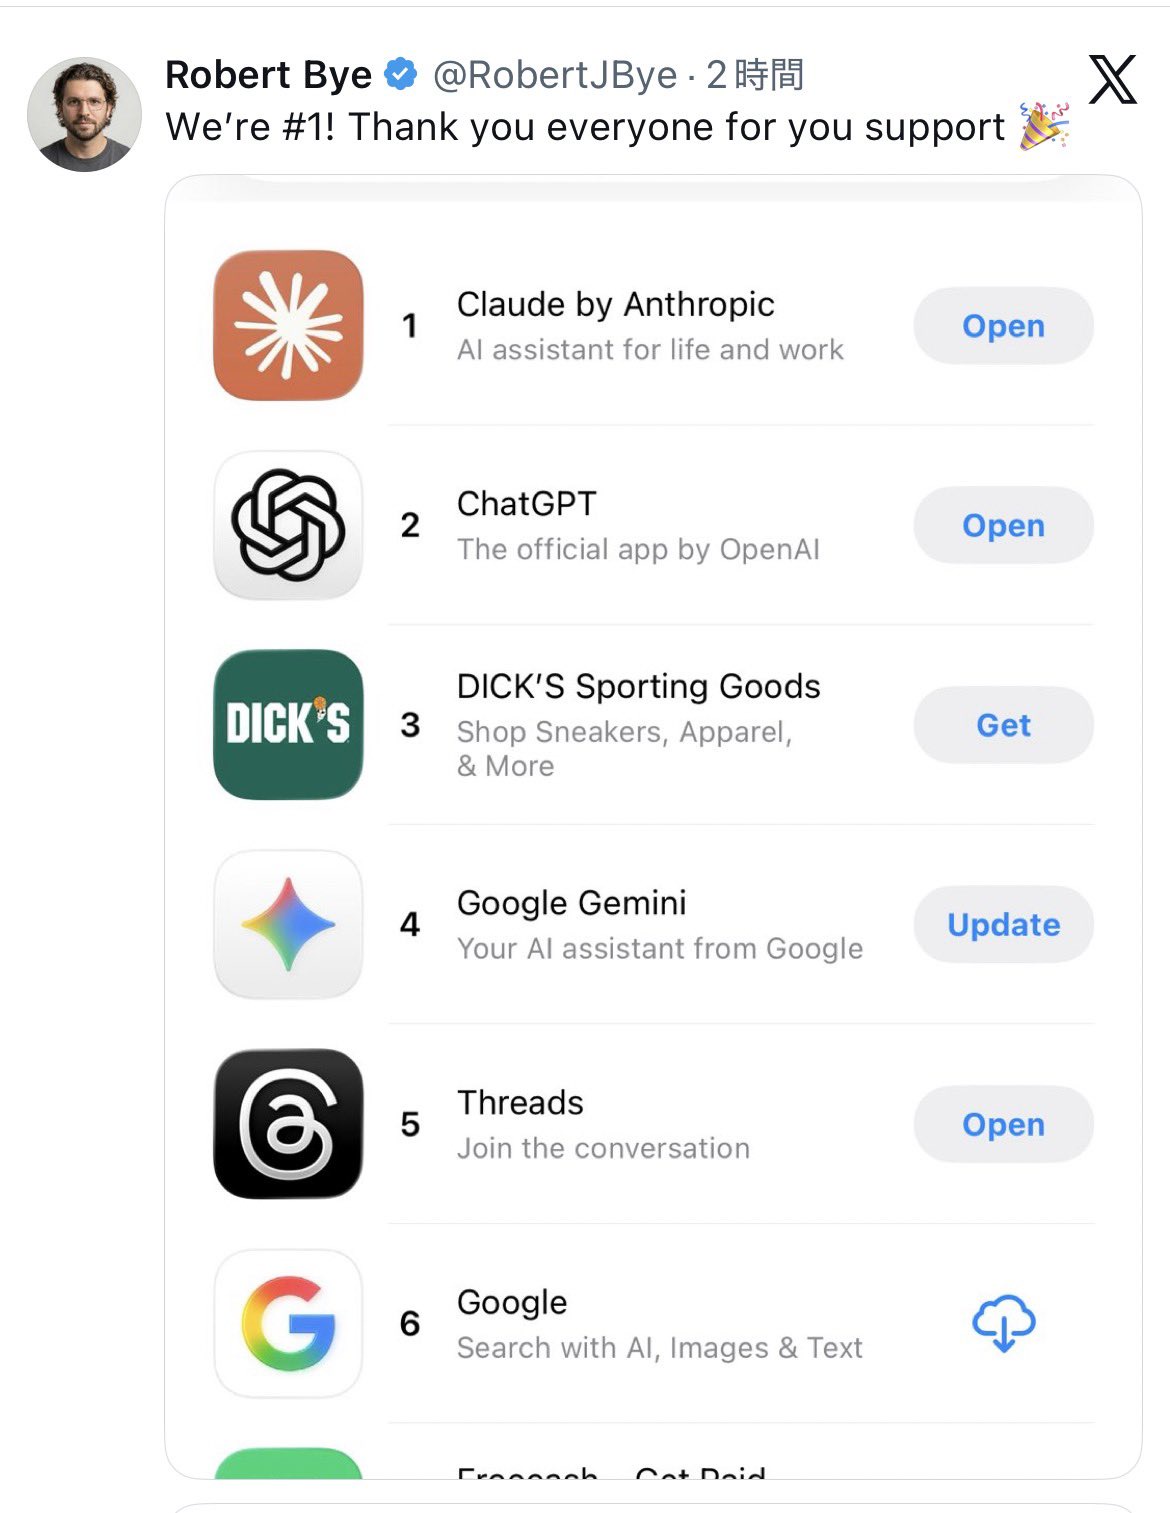
Task: Tap the DICK'S Sporting Goods app icon
Action: tap(288, 724)
